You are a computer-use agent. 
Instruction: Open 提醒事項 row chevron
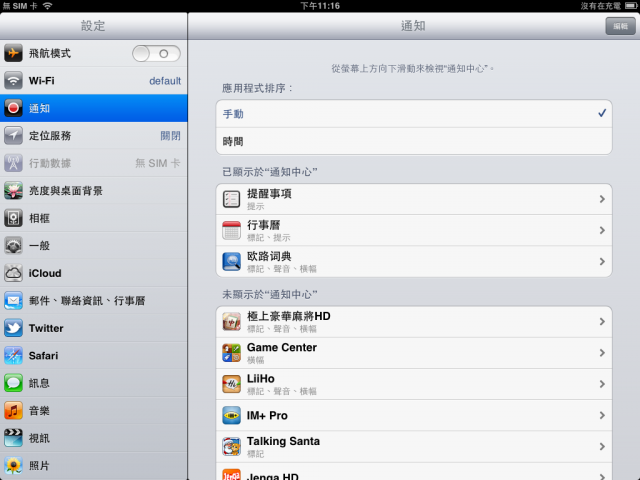point(602,199)
